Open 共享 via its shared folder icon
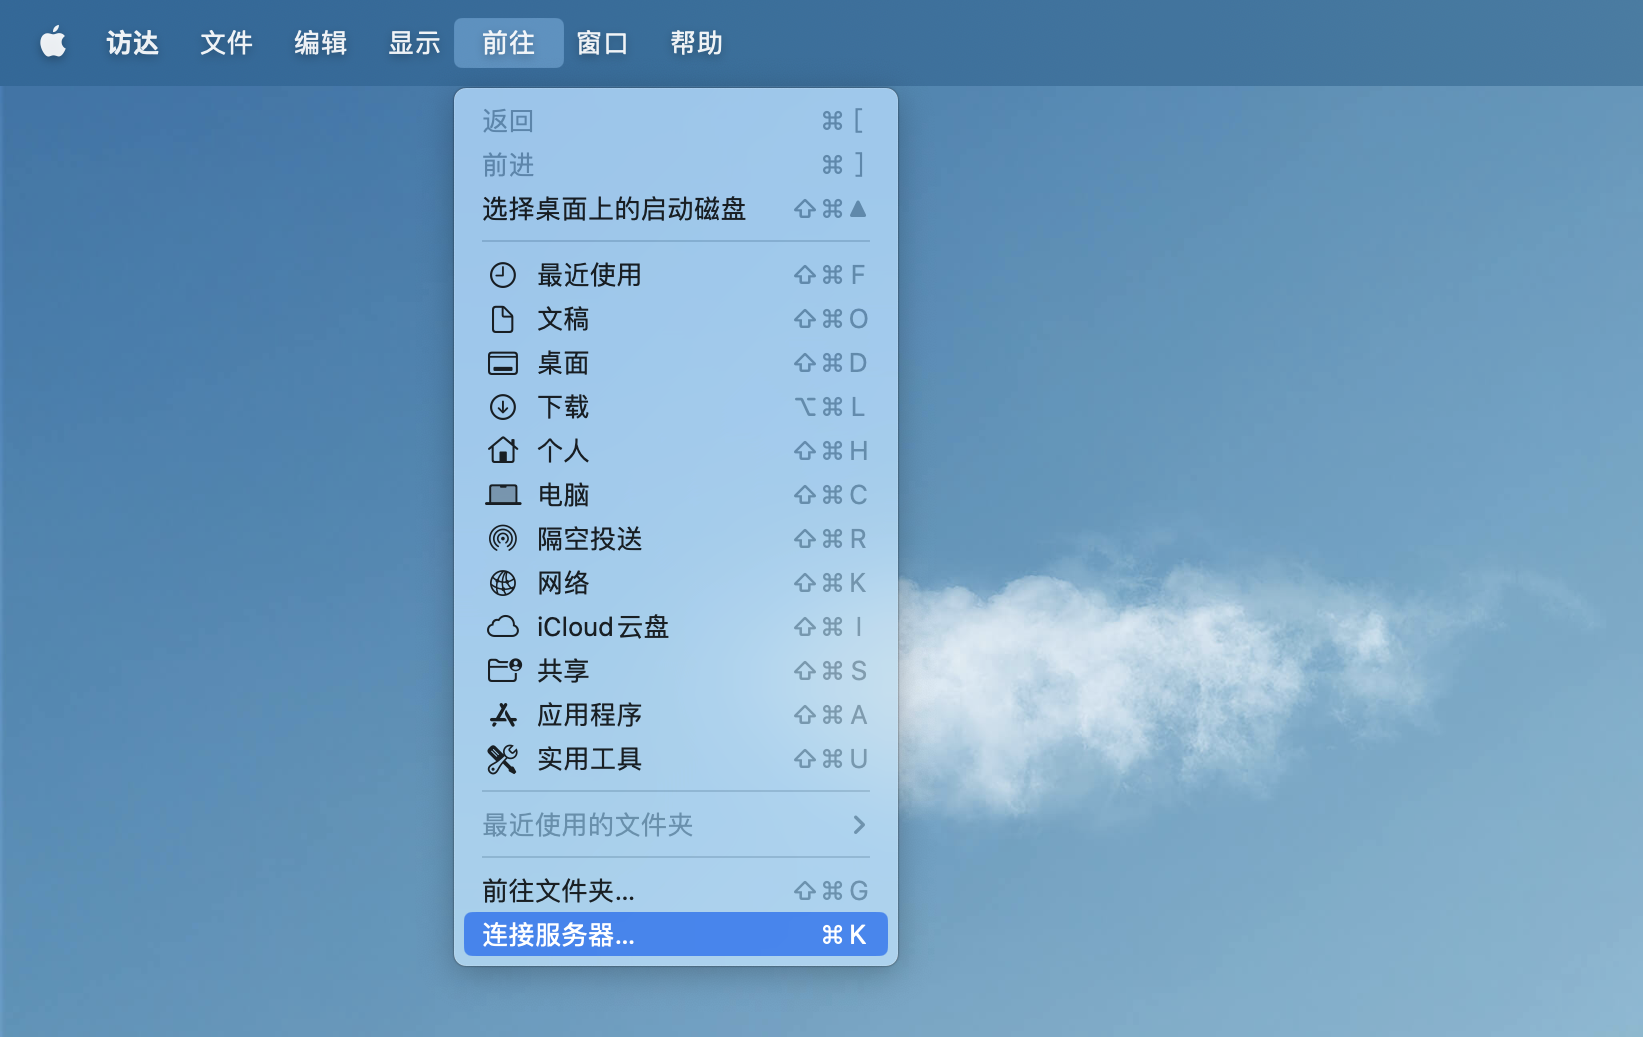This screenshot has width=1643, height=1037. [x=503, y=671]
